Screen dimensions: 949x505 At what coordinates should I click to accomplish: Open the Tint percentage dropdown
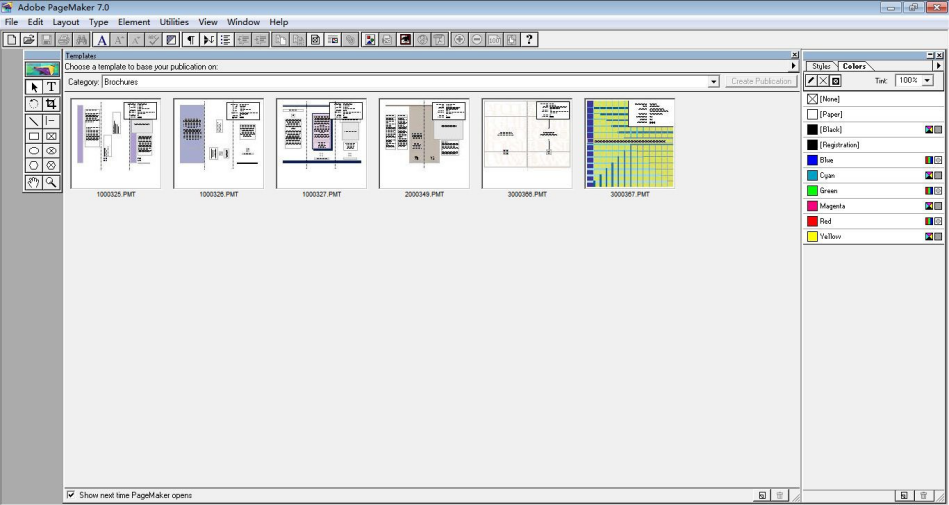click(x=927, y=81)
